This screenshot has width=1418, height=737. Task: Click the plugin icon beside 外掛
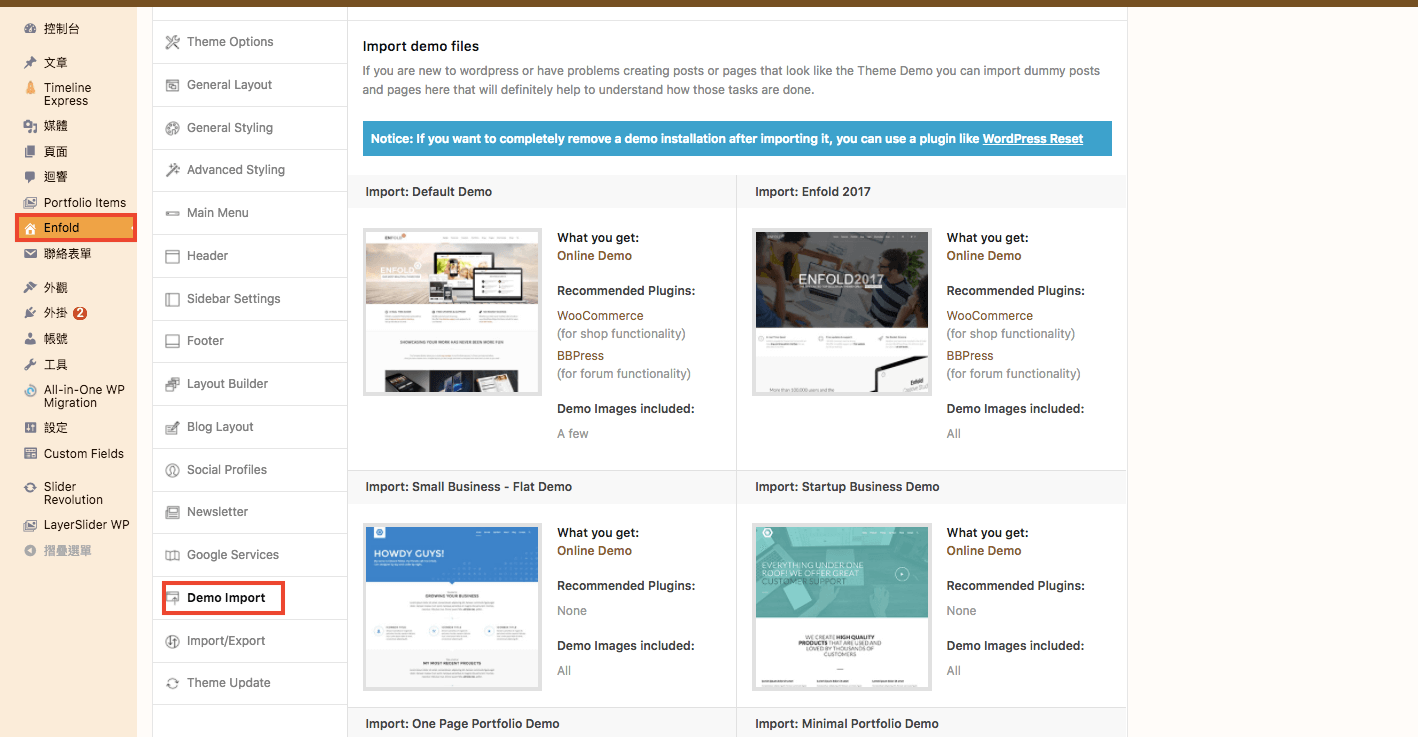(x=30, y=313)
